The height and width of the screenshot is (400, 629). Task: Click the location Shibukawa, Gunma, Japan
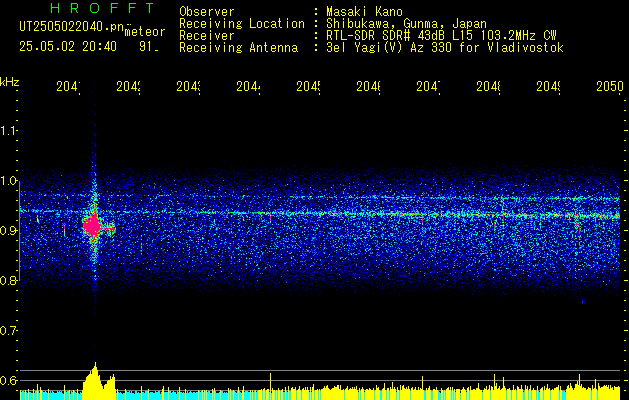coord(406,24)
